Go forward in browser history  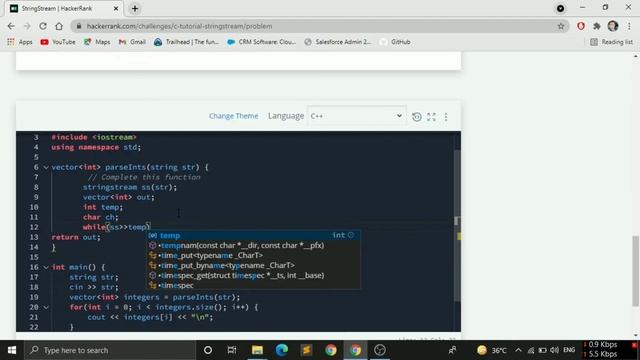pos(27,26)
